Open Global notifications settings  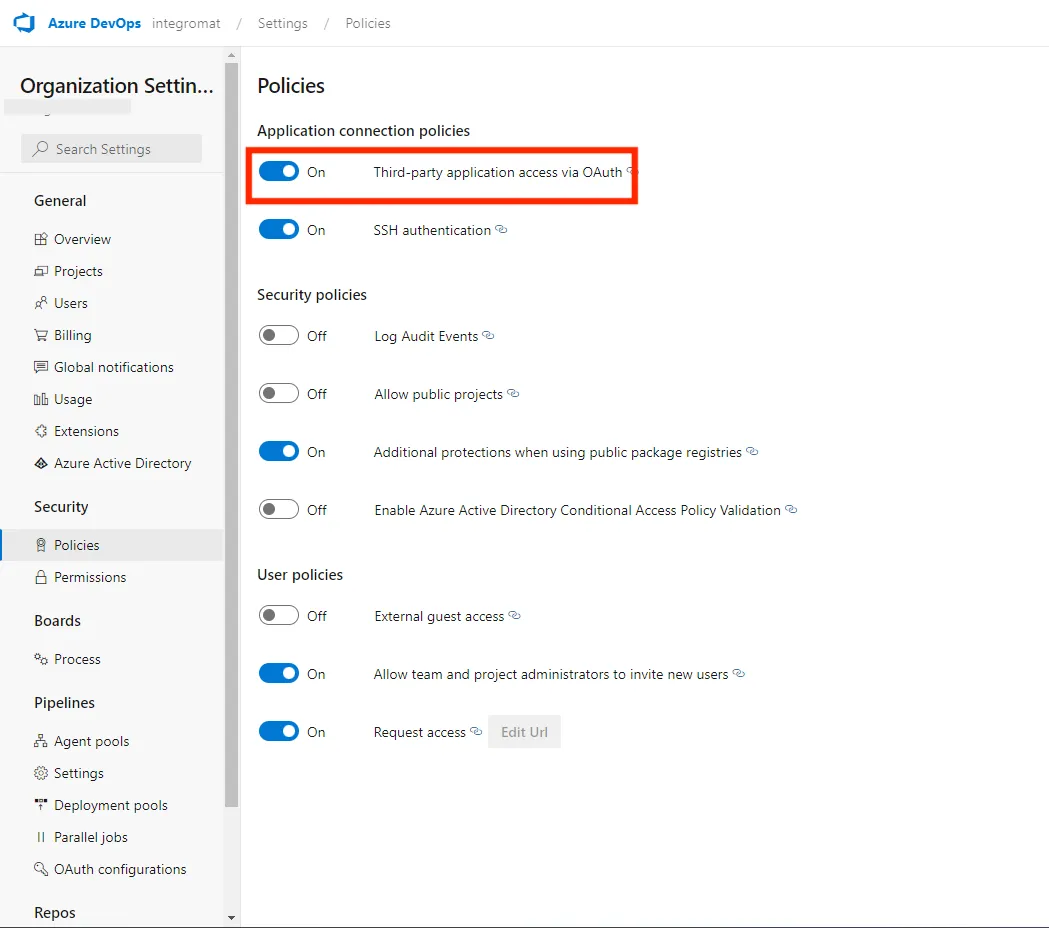(x=112, y=367)
